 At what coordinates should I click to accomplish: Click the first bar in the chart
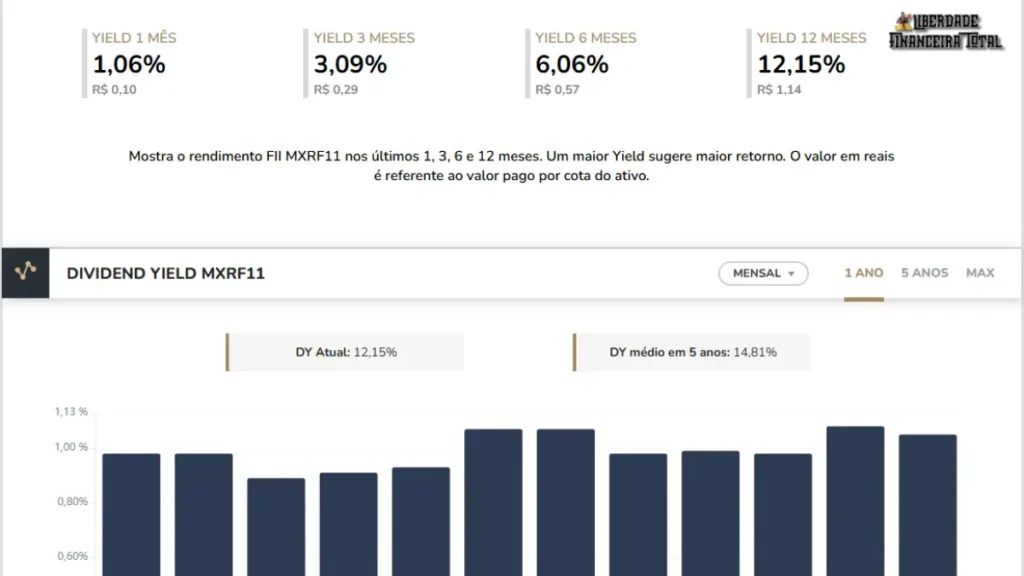(131, 515)
